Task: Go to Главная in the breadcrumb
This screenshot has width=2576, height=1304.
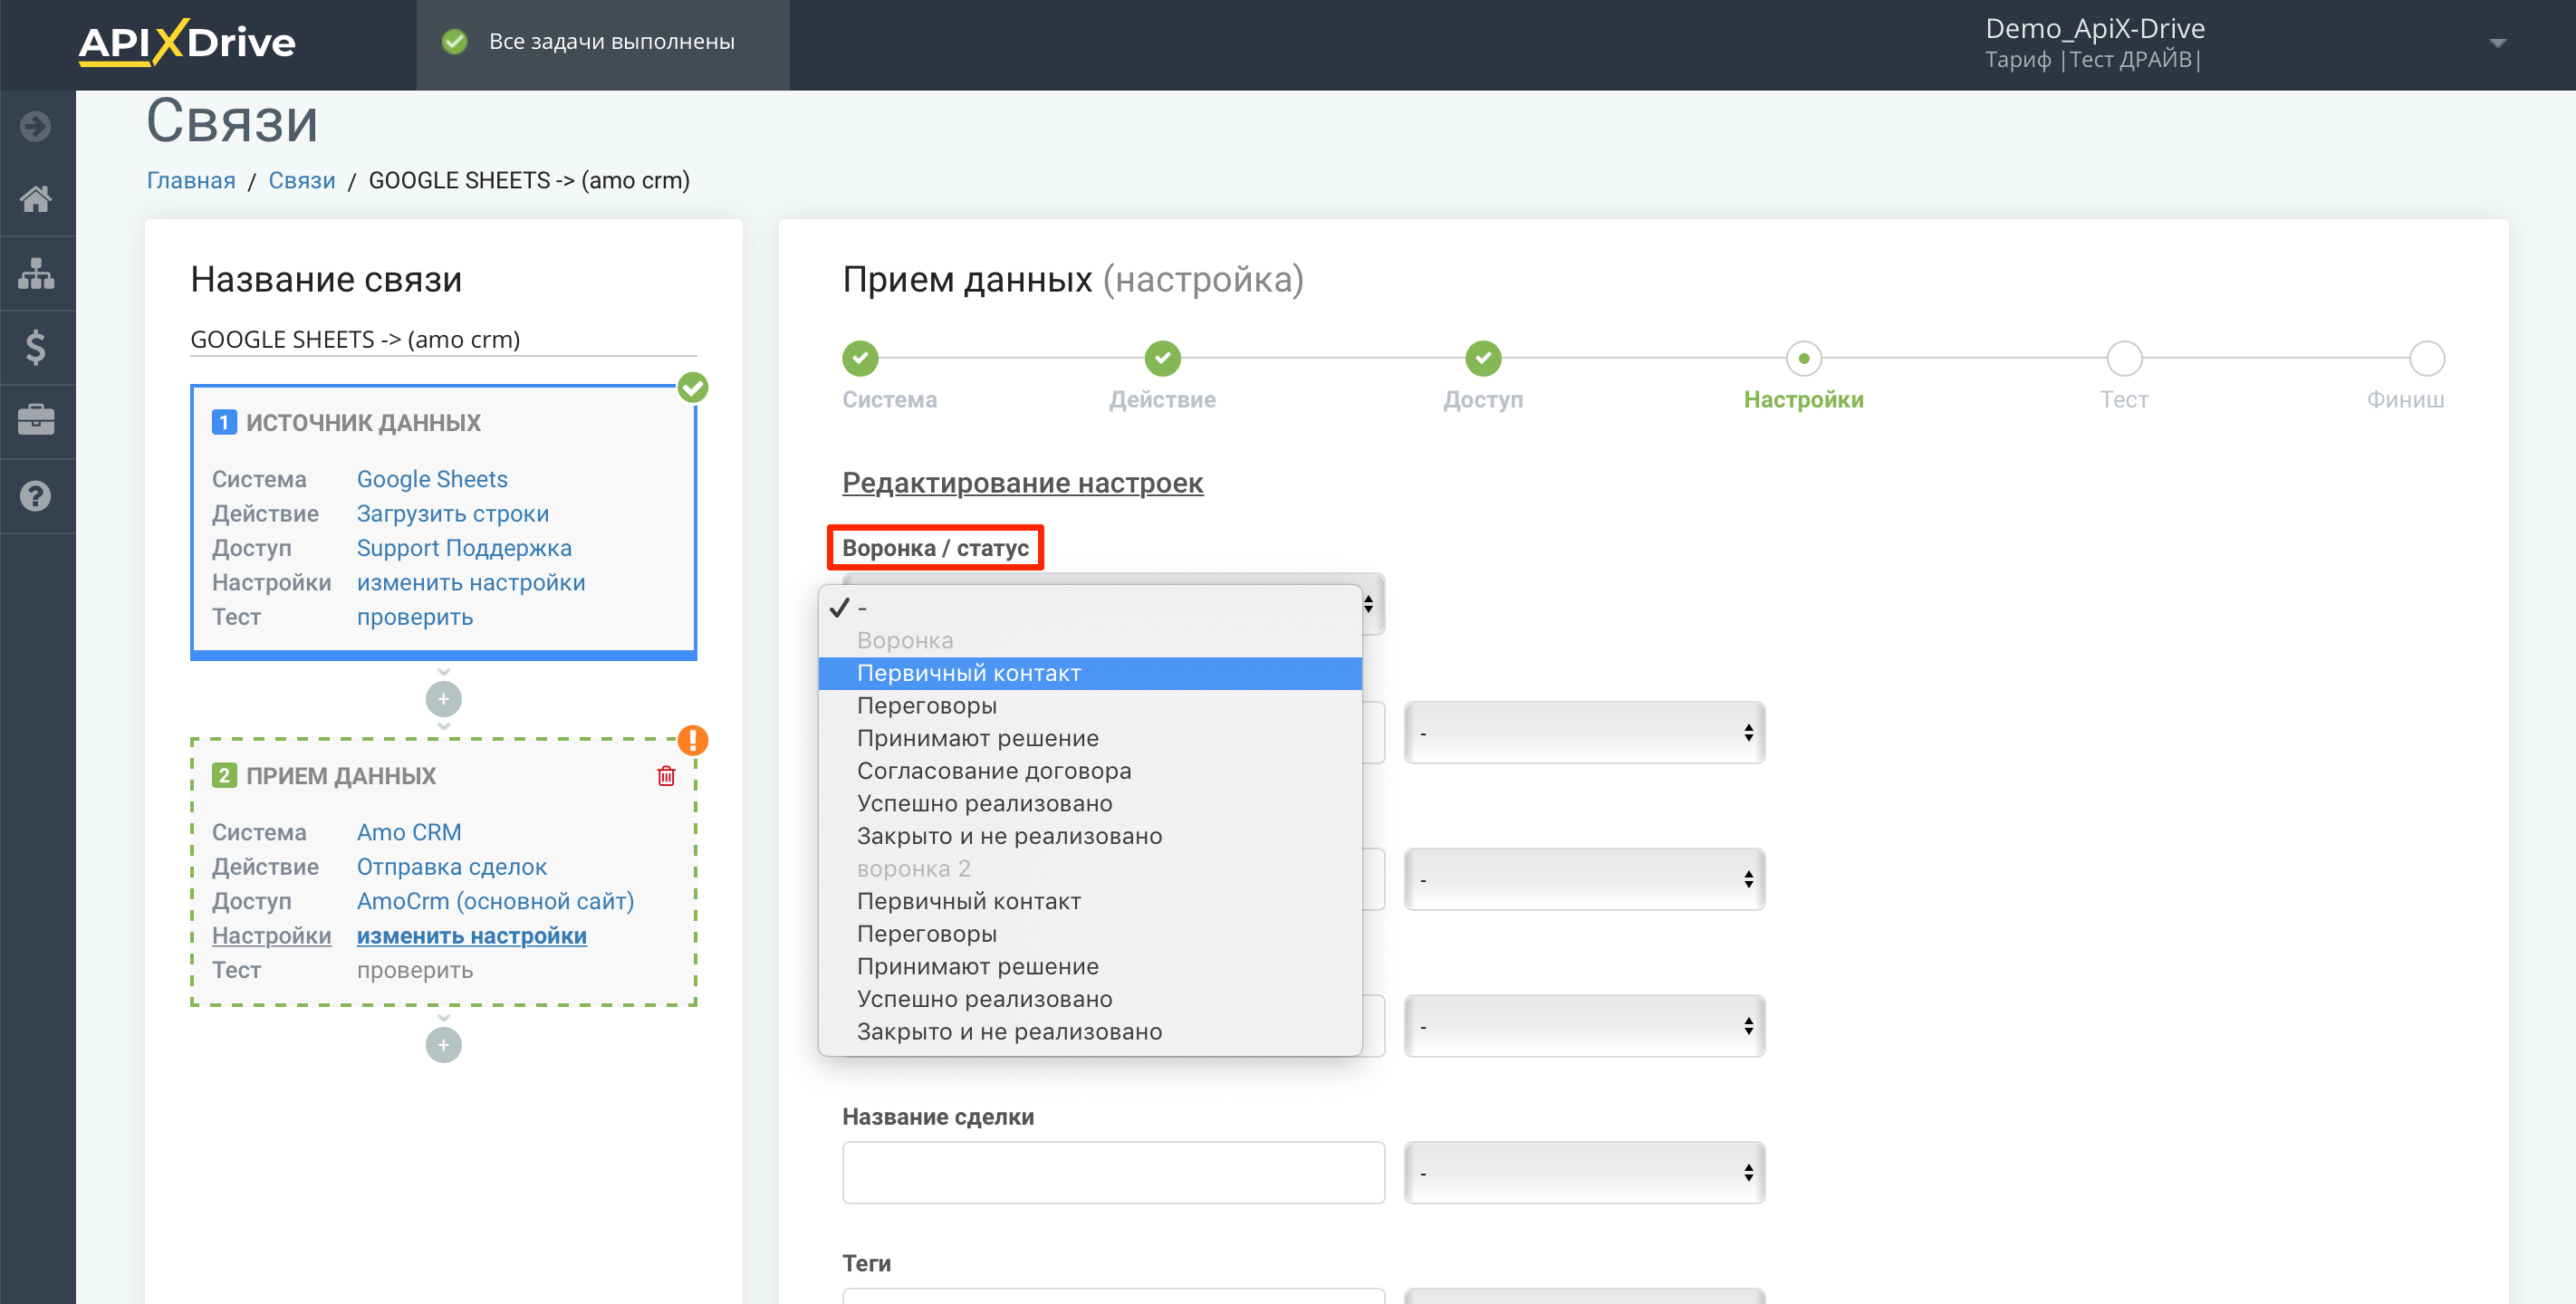Action: 191,180
